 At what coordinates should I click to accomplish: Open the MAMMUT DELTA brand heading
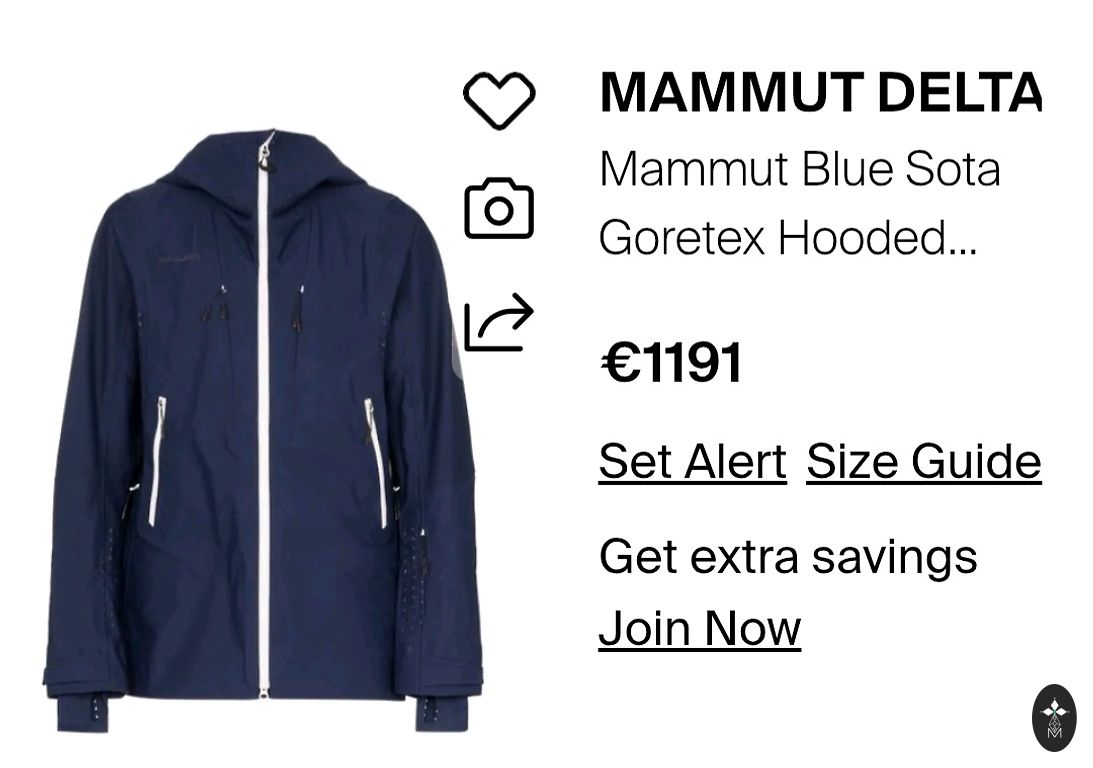820,92
